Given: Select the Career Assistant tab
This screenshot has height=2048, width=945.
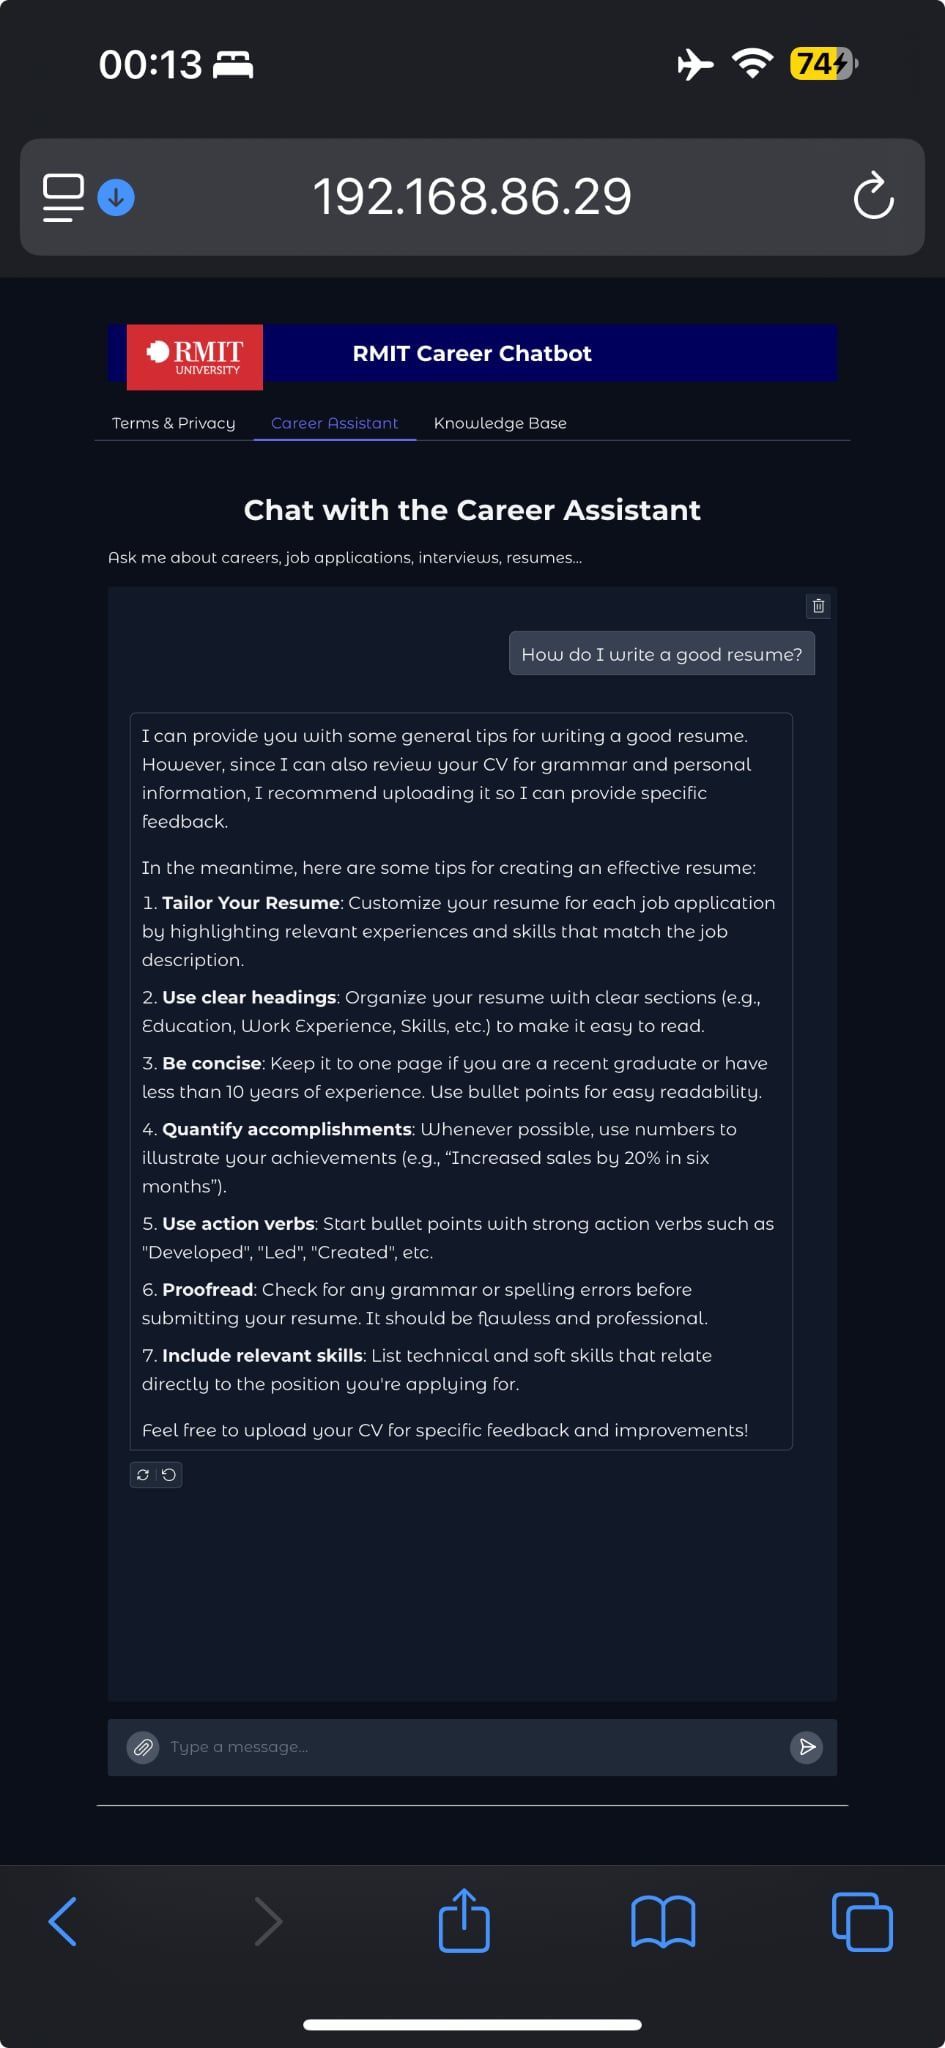Looking at the screenshot, I should (x=334, y=423).
